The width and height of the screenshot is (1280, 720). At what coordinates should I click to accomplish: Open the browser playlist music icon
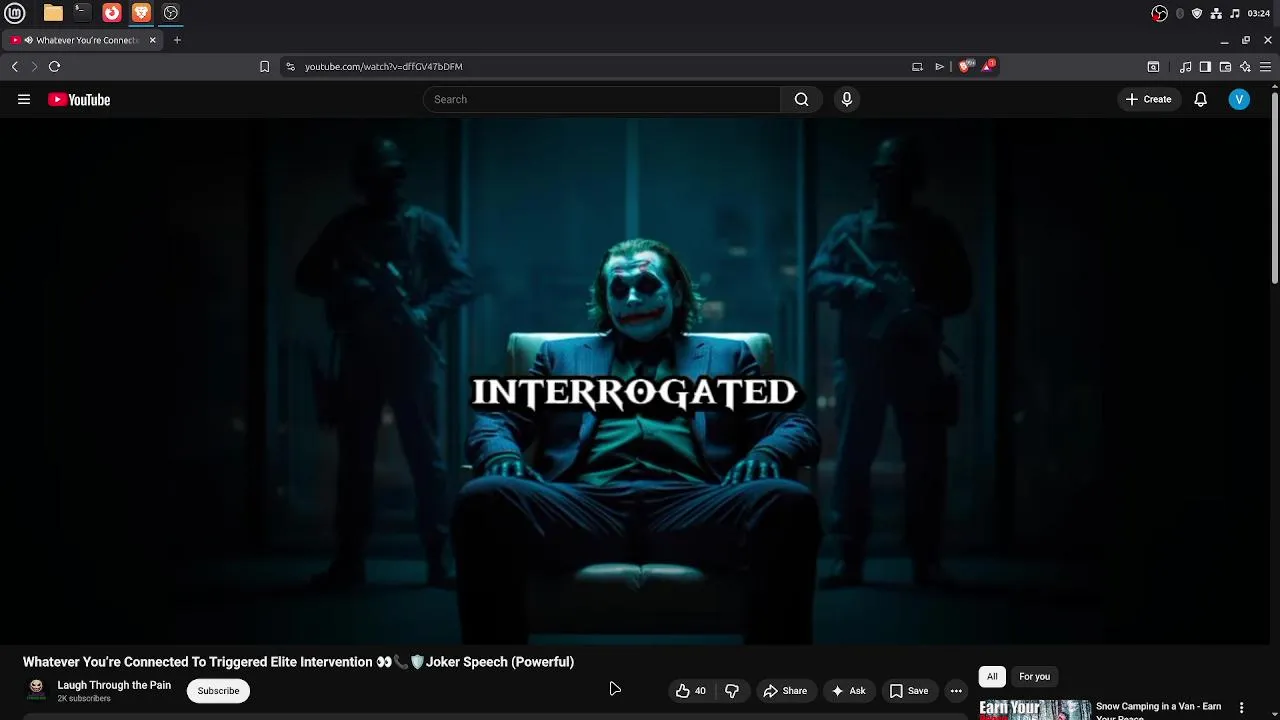click(x=1185, y=67)
